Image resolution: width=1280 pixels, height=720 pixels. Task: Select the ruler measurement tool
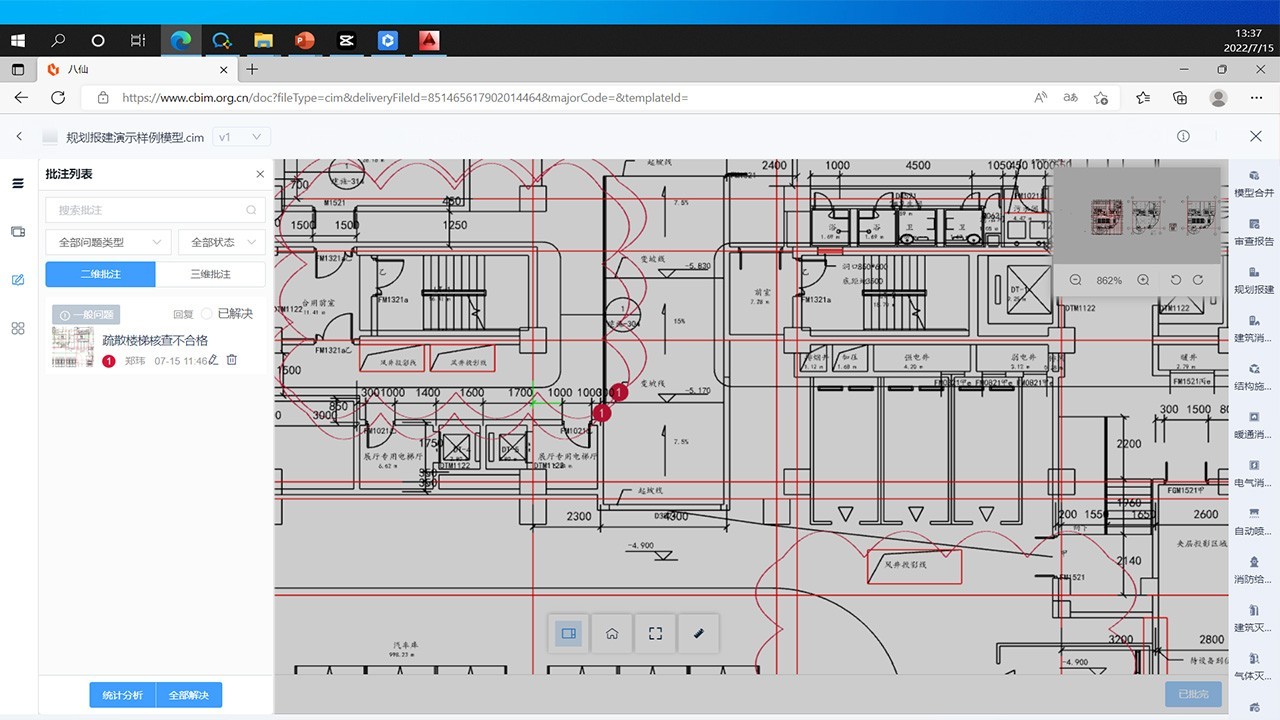pos(698,634)
